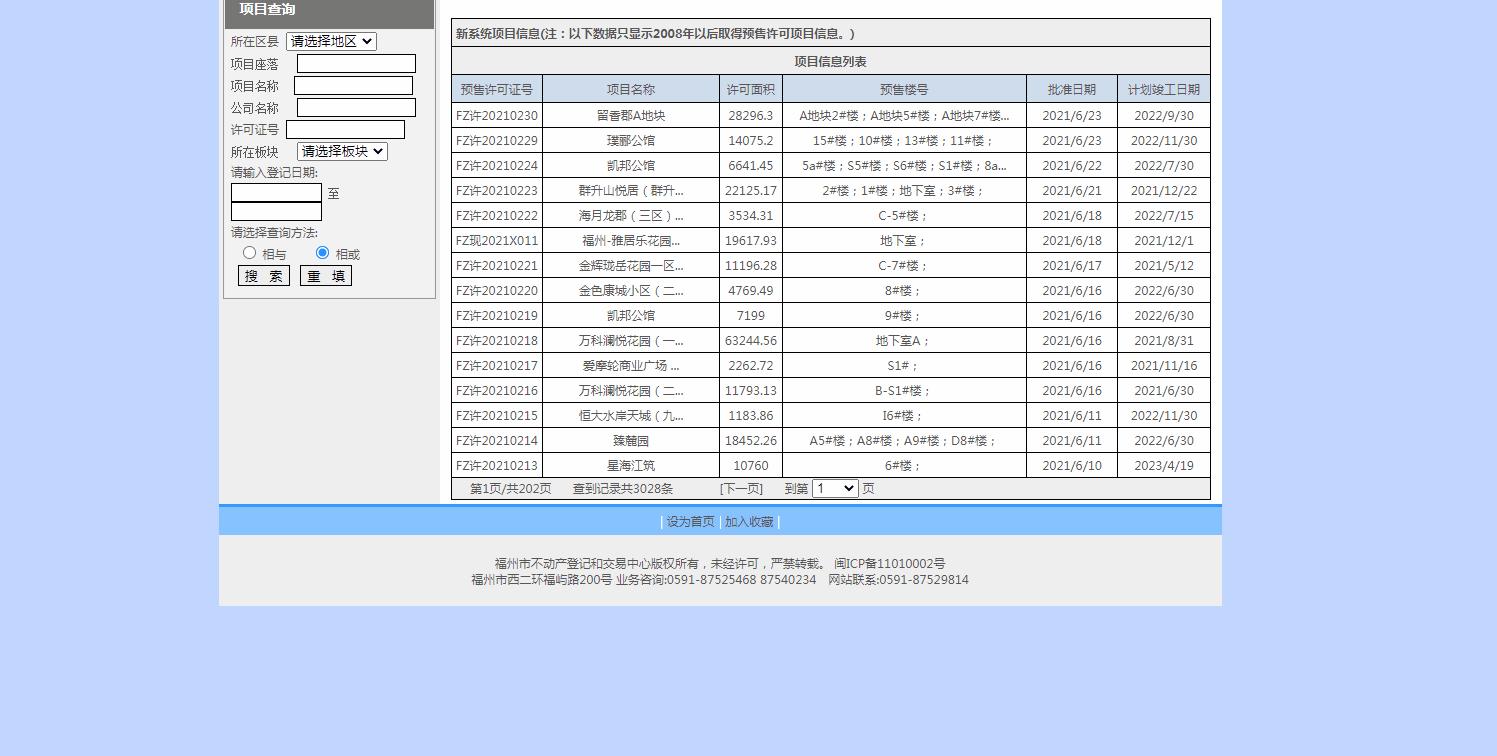
Task: Click the 项目座落 project location input field
Action: 356,63
